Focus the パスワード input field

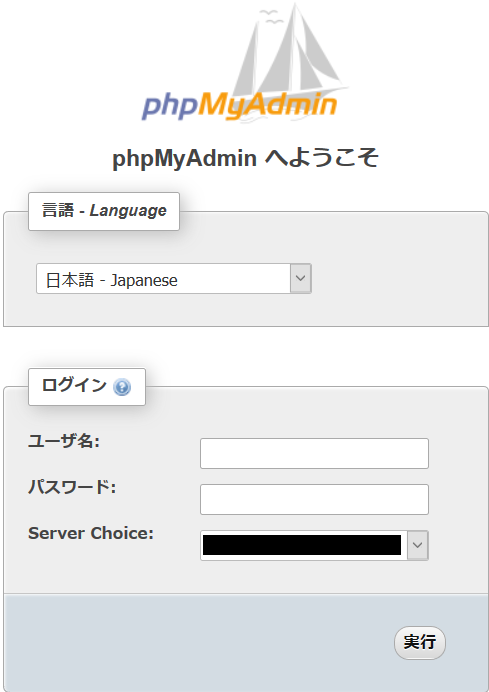click(314, 500)
